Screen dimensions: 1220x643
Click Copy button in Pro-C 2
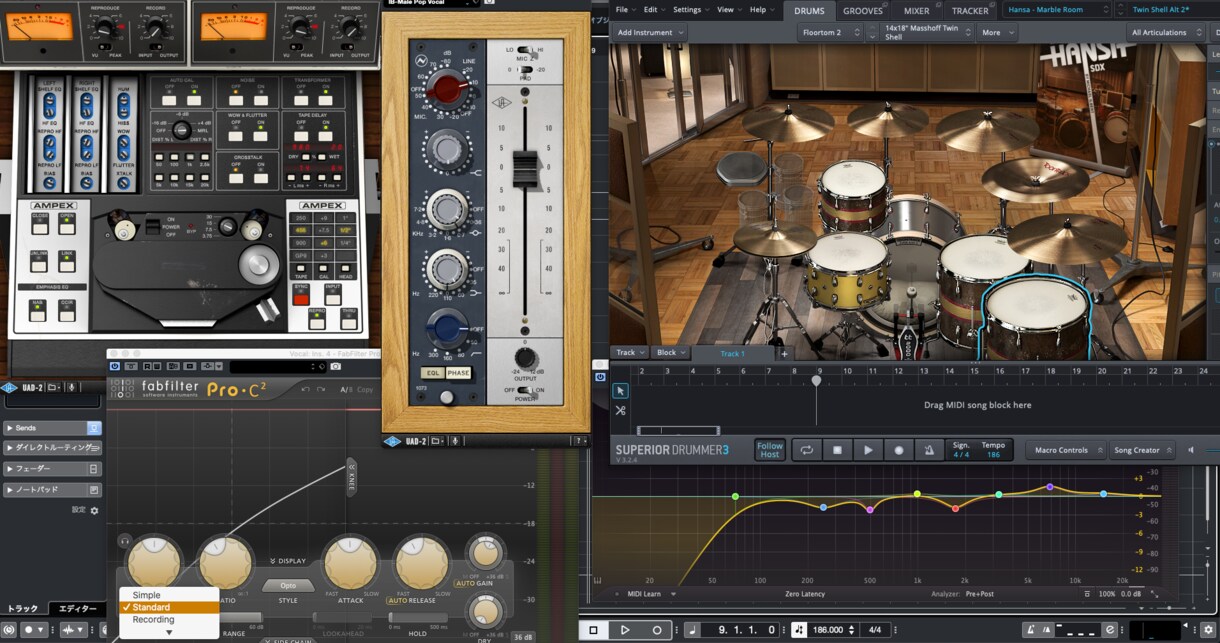coord(365,389)
